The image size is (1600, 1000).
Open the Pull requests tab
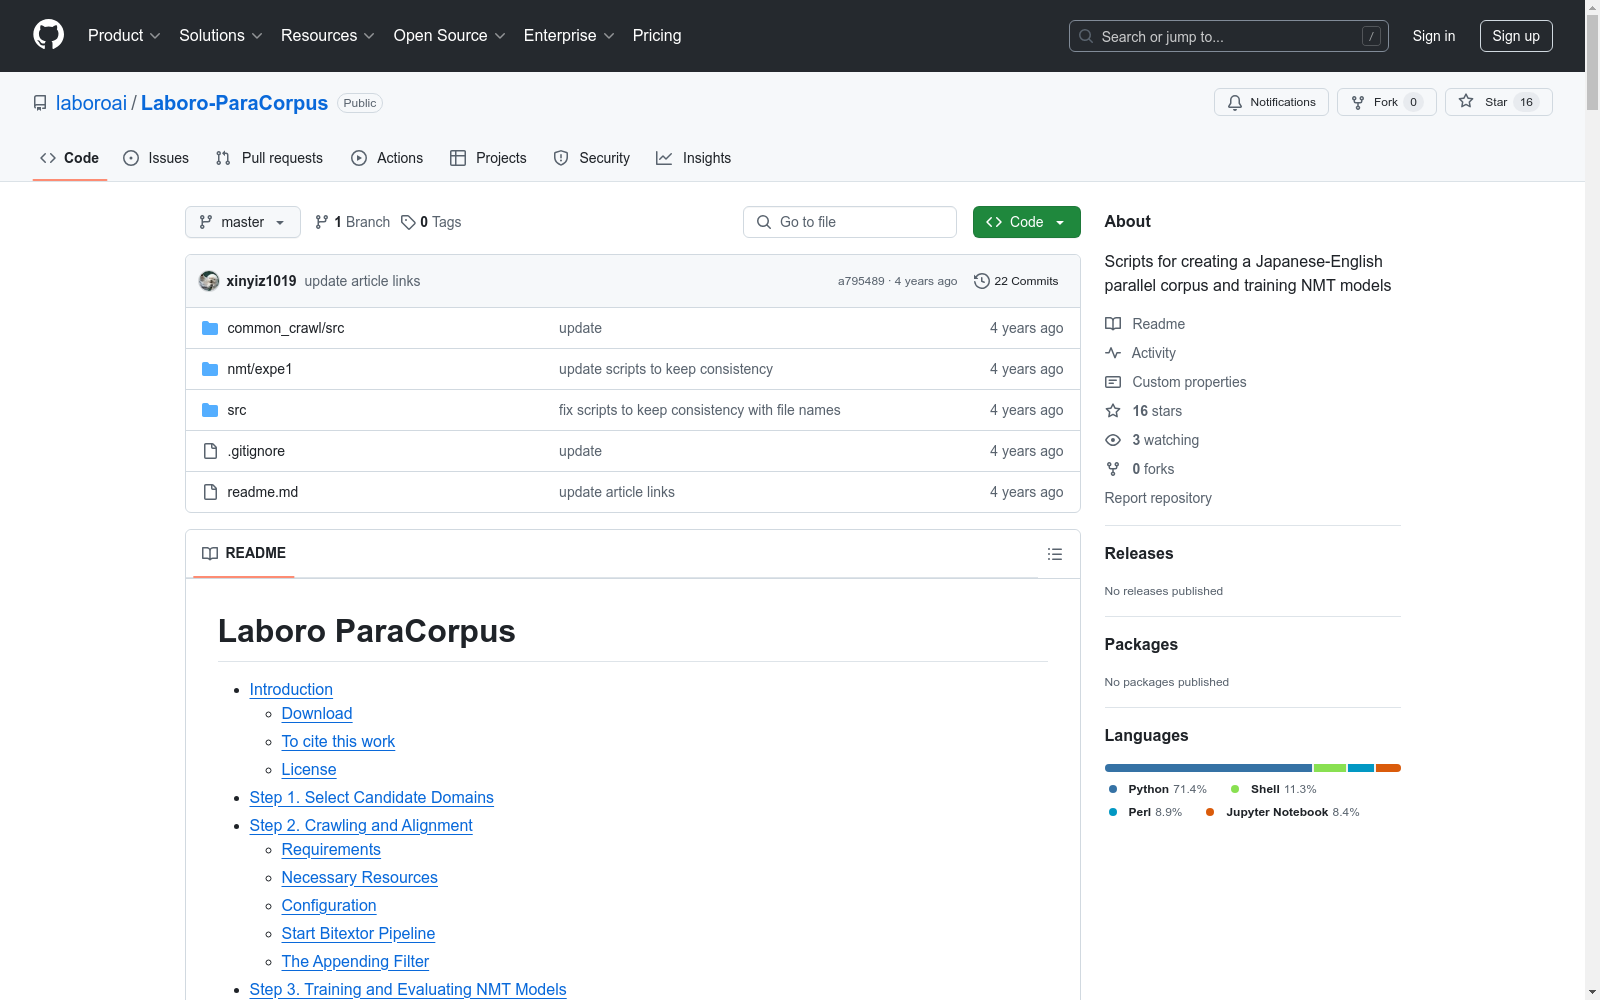pyautogui.click(x=269, y=158)
